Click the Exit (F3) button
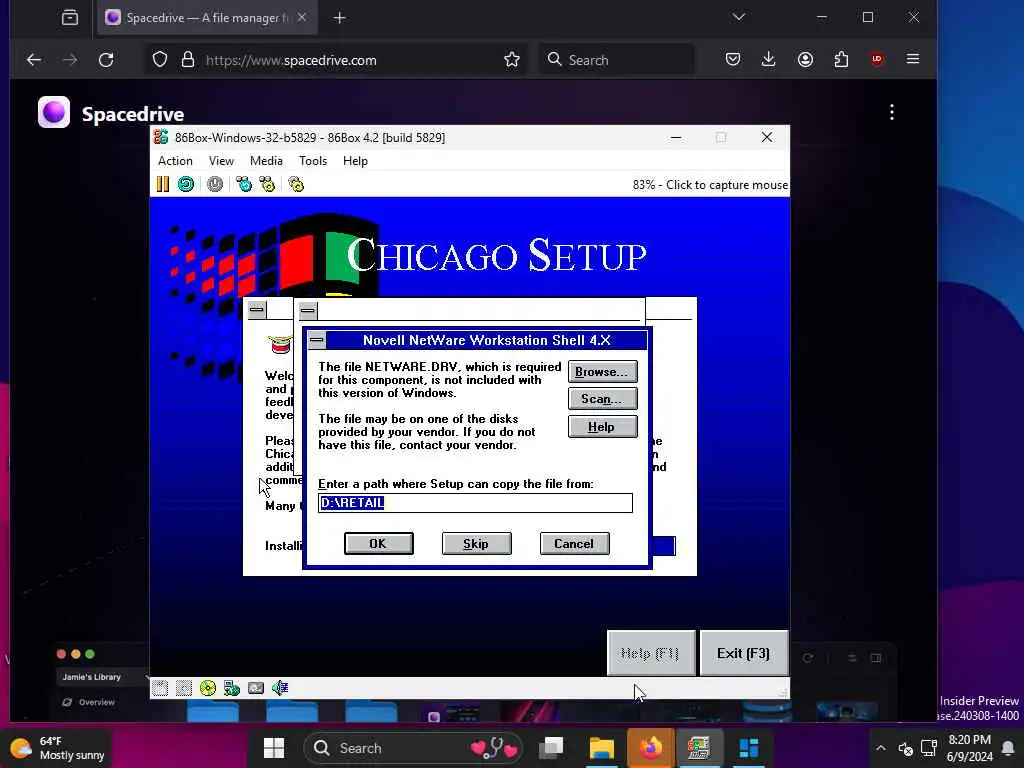Screen dimensions: 1024x768 click(x=743, y=653)
